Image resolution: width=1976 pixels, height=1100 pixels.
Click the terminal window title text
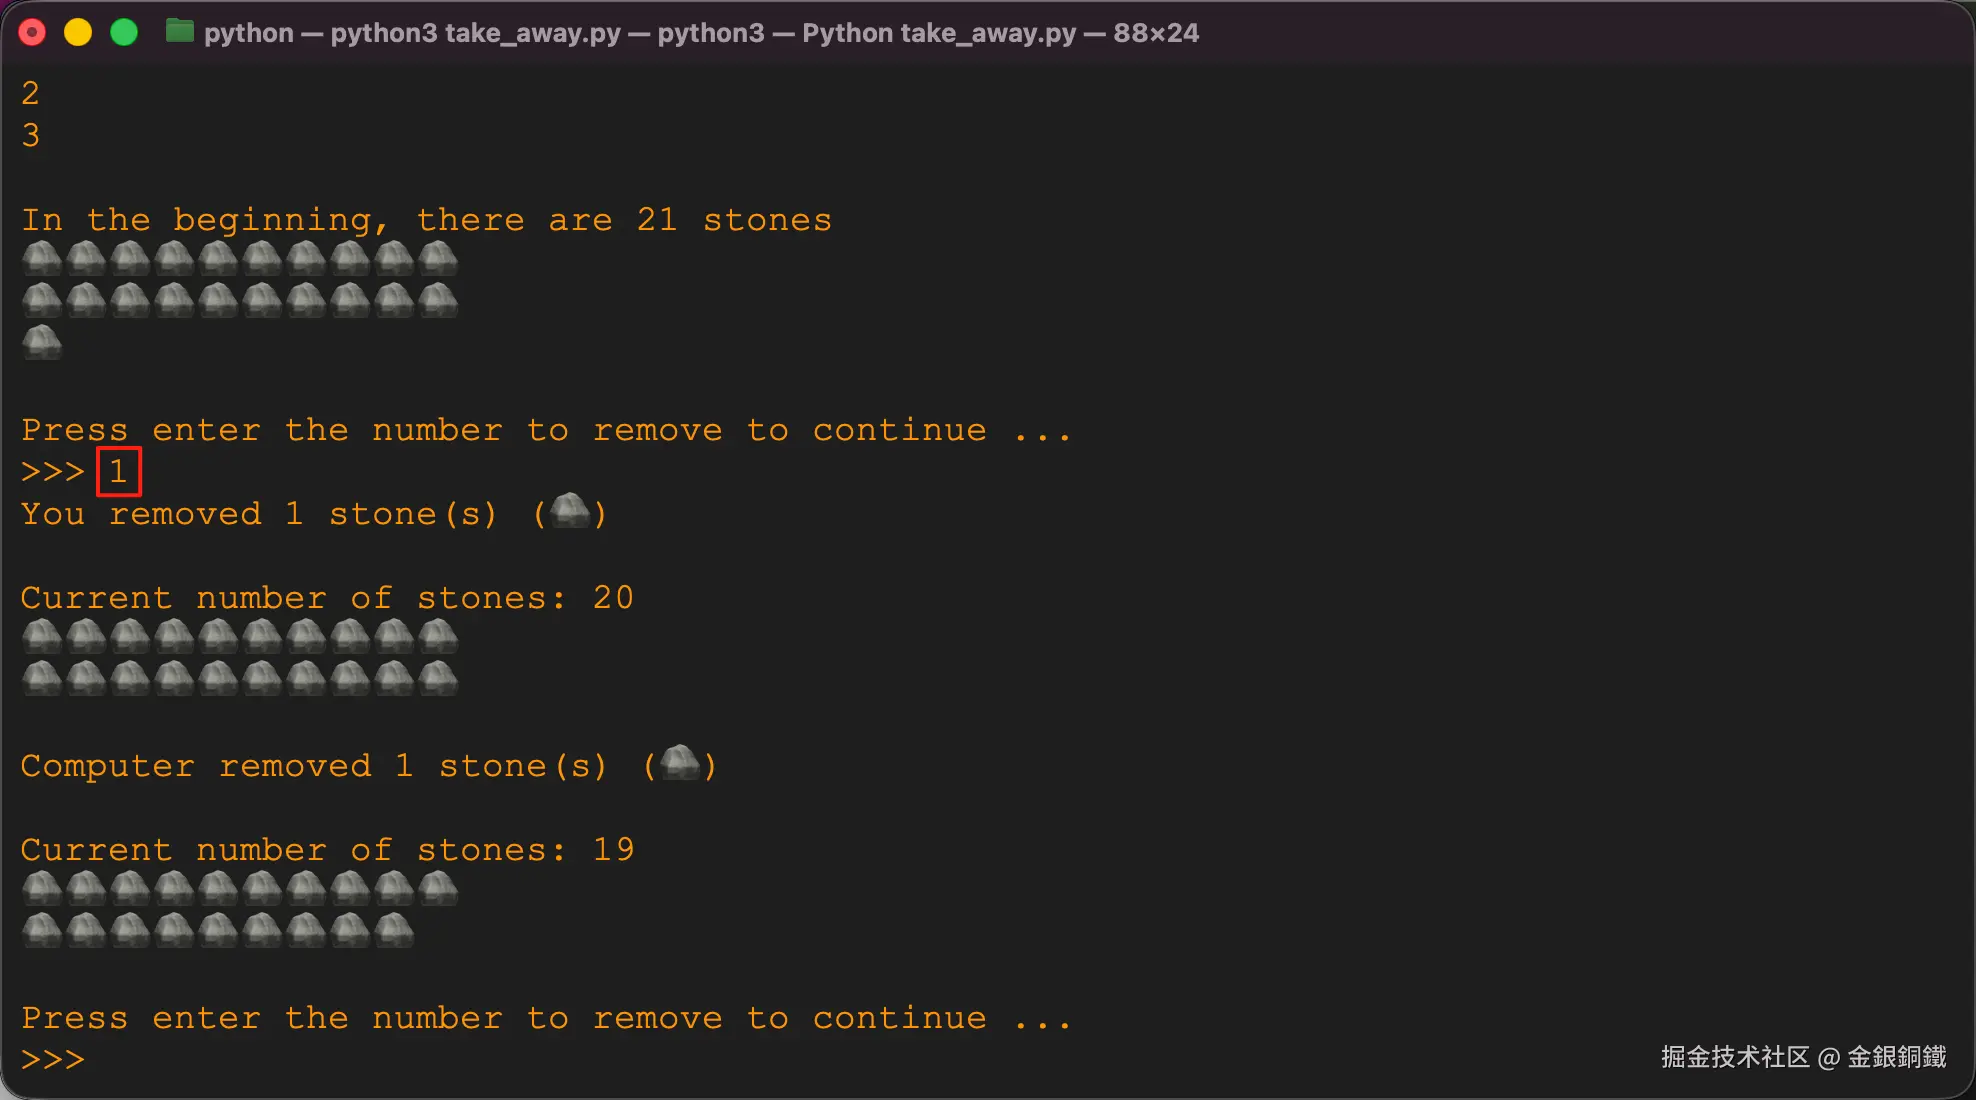click(x=701, y=33)
